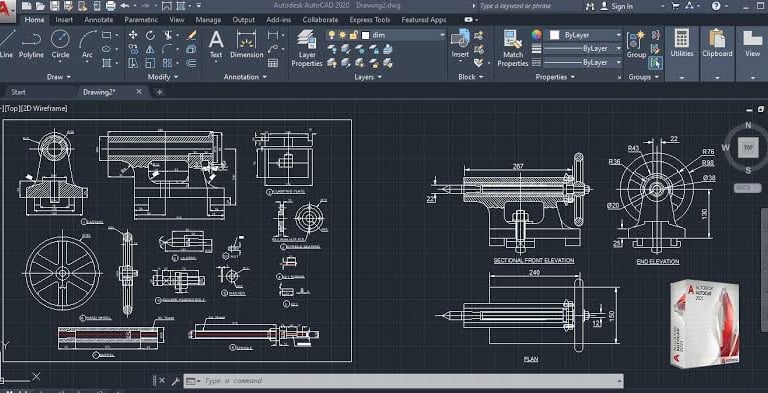Click the Undo arrow in quick access toolbar
Image resolution: width=768 pixels, height=393 pixels.
(x=125, y=6)
